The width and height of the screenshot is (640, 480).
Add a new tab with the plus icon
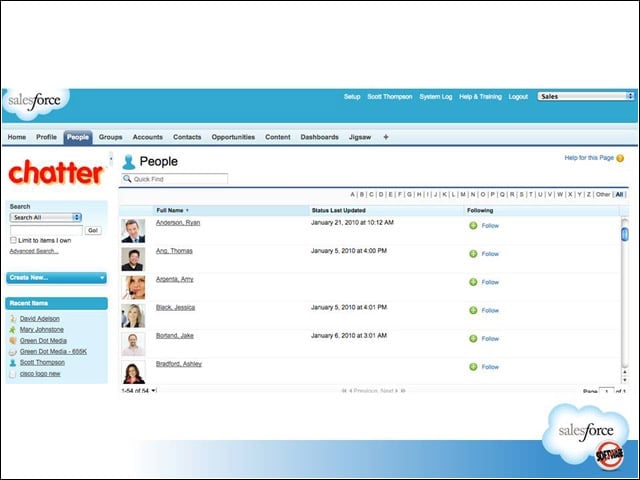(x=386, y=137)
